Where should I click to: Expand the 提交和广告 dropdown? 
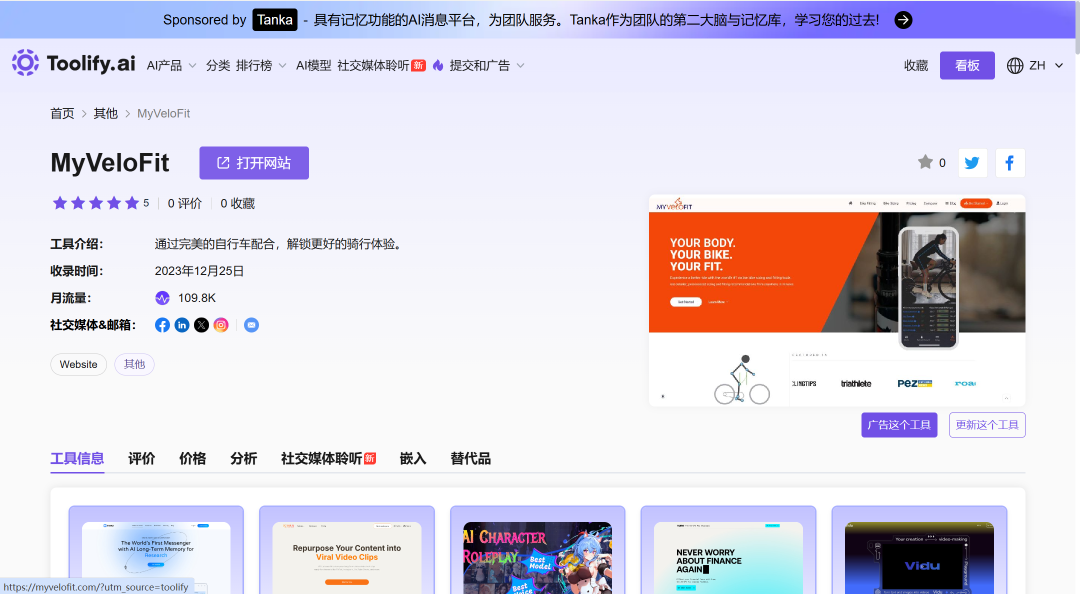(x=487, y=65)
